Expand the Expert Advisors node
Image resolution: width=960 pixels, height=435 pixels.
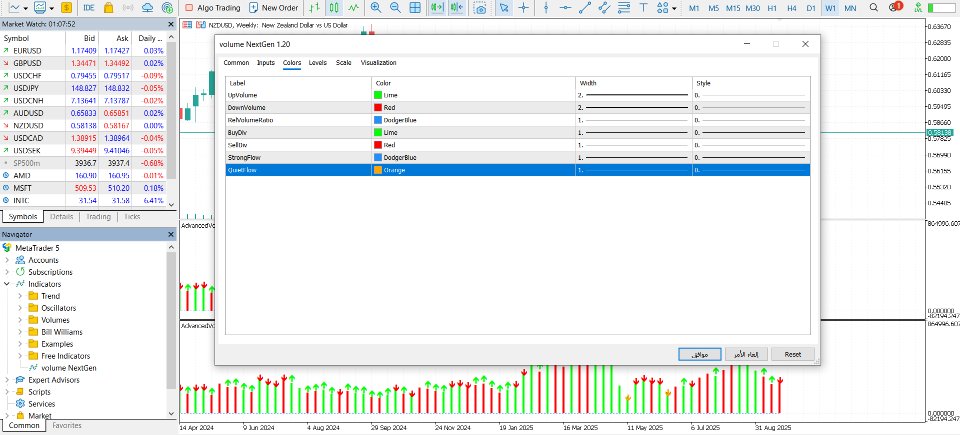(7, 380)
